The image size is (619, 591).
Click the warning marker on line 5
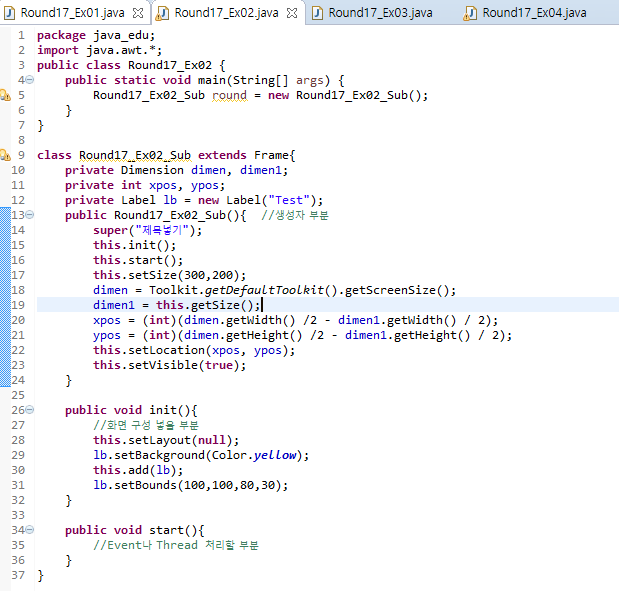tap(5, 95)
